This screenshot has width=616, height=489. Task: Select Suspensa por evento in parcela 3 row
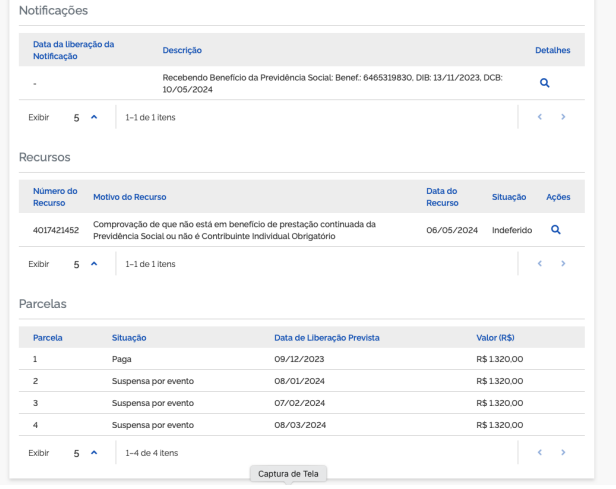(153, 403)
